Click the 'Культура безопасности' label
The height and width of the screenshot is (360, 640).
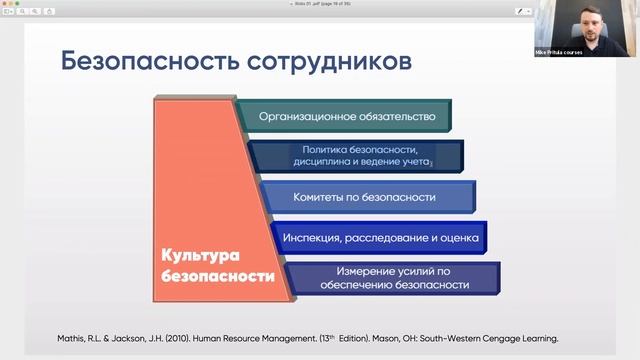[x=218, y=265]
